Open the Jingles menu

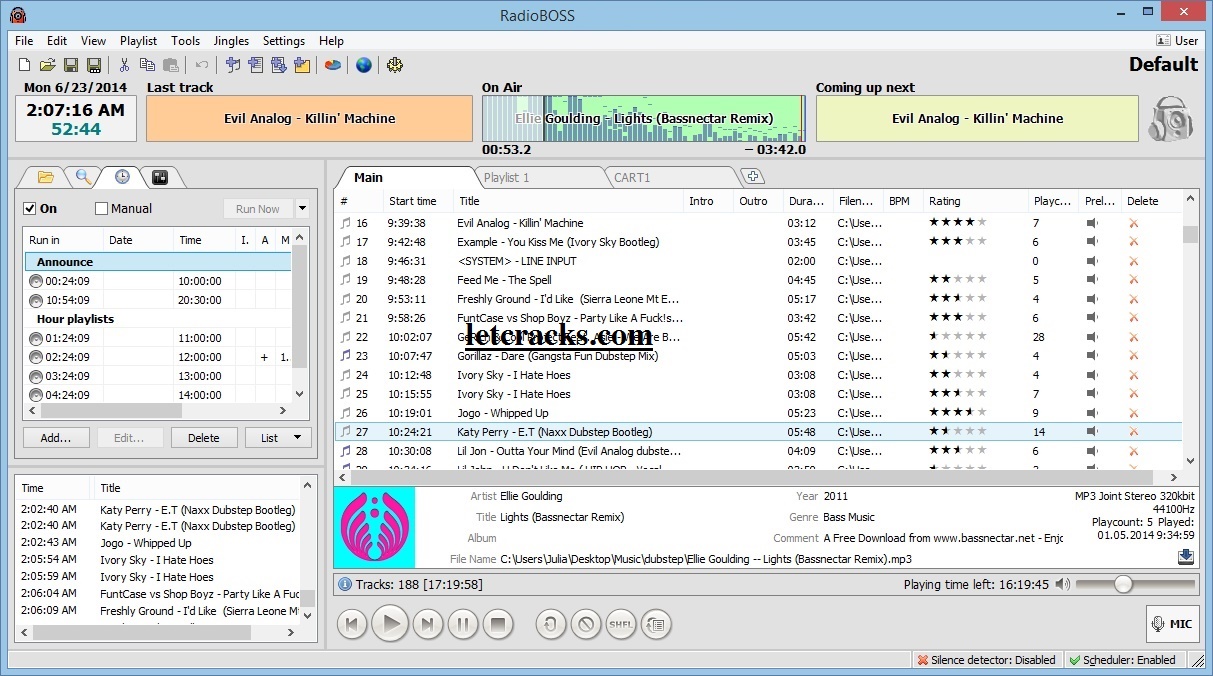(231, 41)
